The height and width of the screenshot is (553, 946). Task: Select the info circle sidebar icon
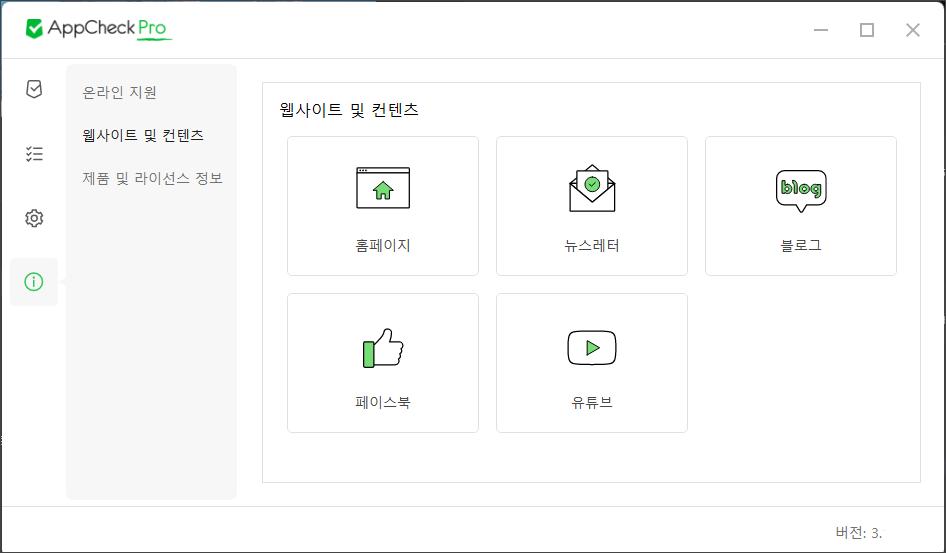[x=34, y=282]
